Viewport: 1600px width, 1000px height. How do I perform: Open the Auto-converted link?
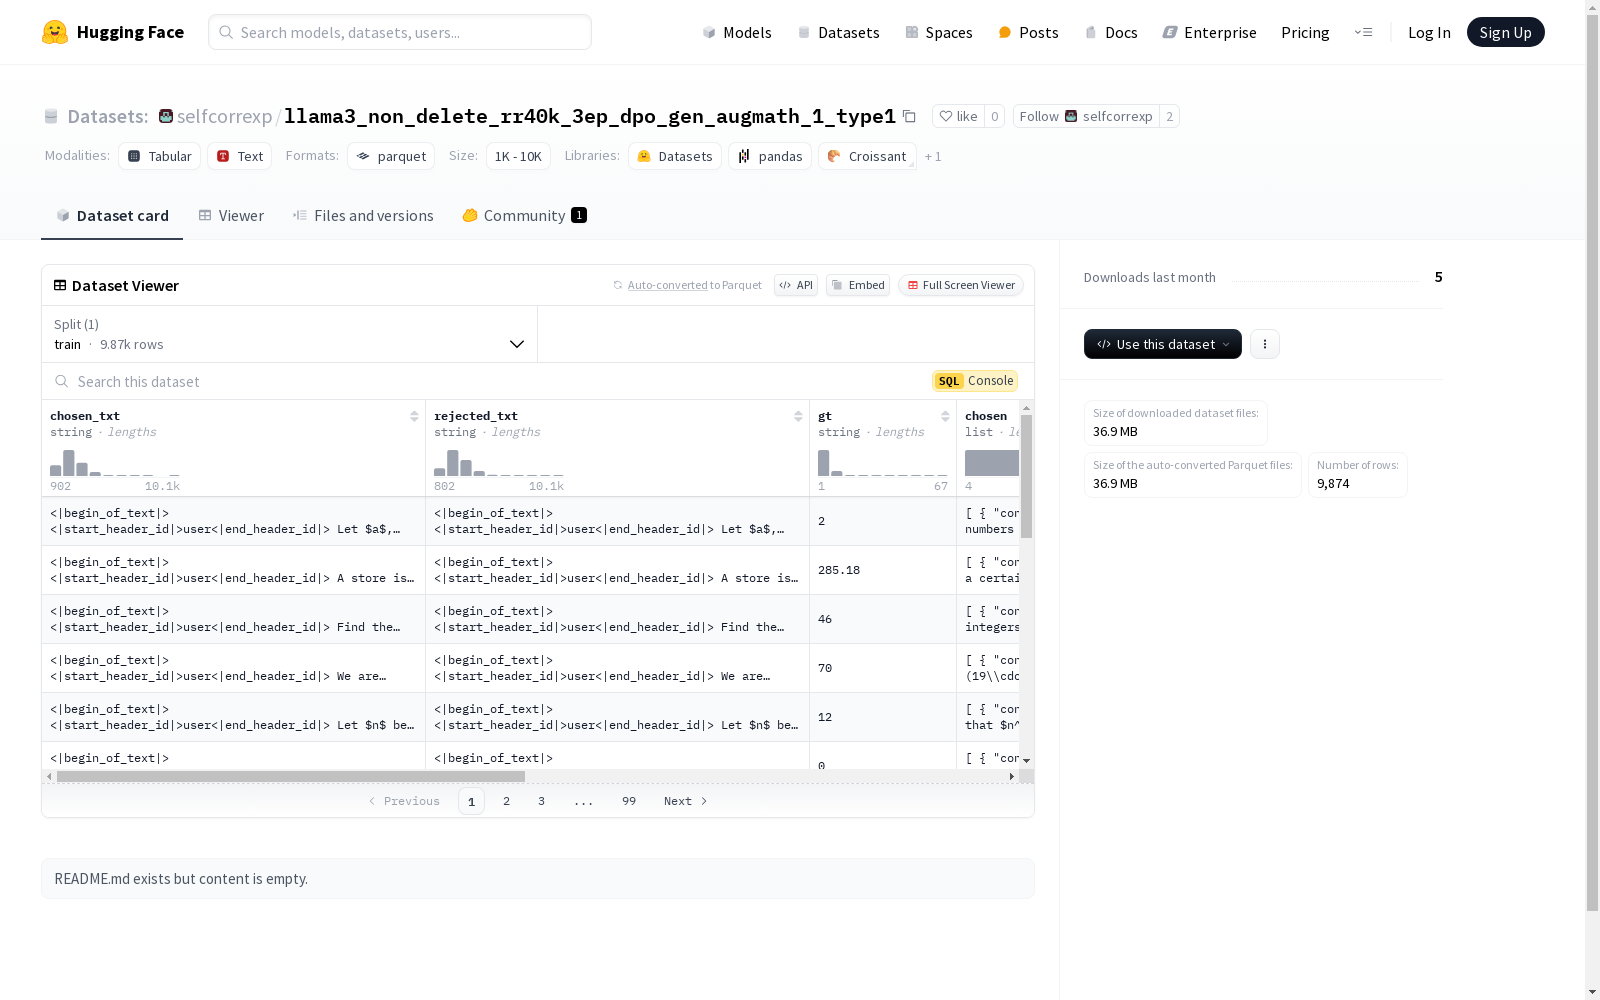[x=667, y=285]
